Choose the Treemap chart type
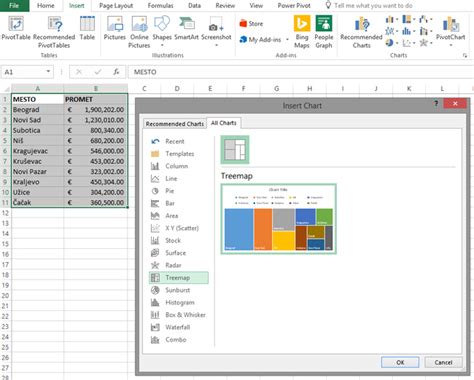Image resolution: width=474 pixels, height=380 pixels. pos(179,278)
